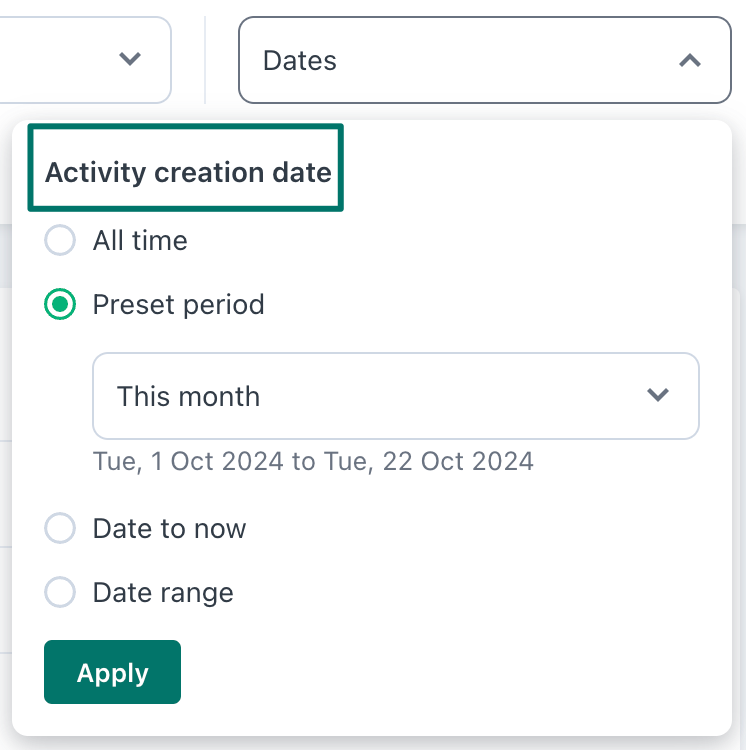Choose the Date to now option
The height and width of the screenshot is (750, 746).
[60, 528]
